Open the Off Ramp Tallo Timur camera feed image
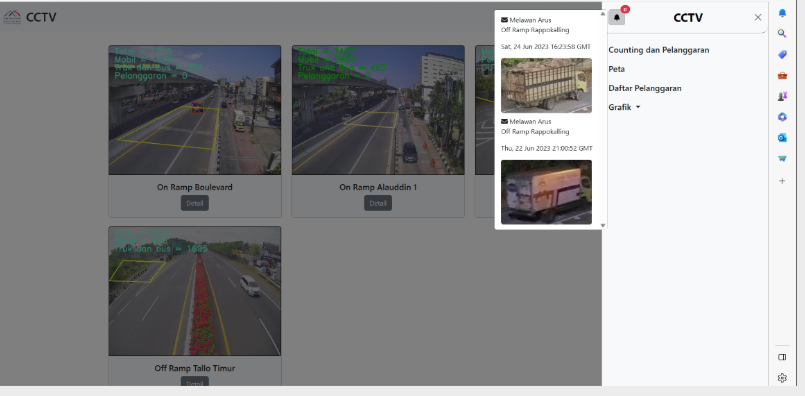Viewport: 805px width, 396px height. click(x=195, y=291)
